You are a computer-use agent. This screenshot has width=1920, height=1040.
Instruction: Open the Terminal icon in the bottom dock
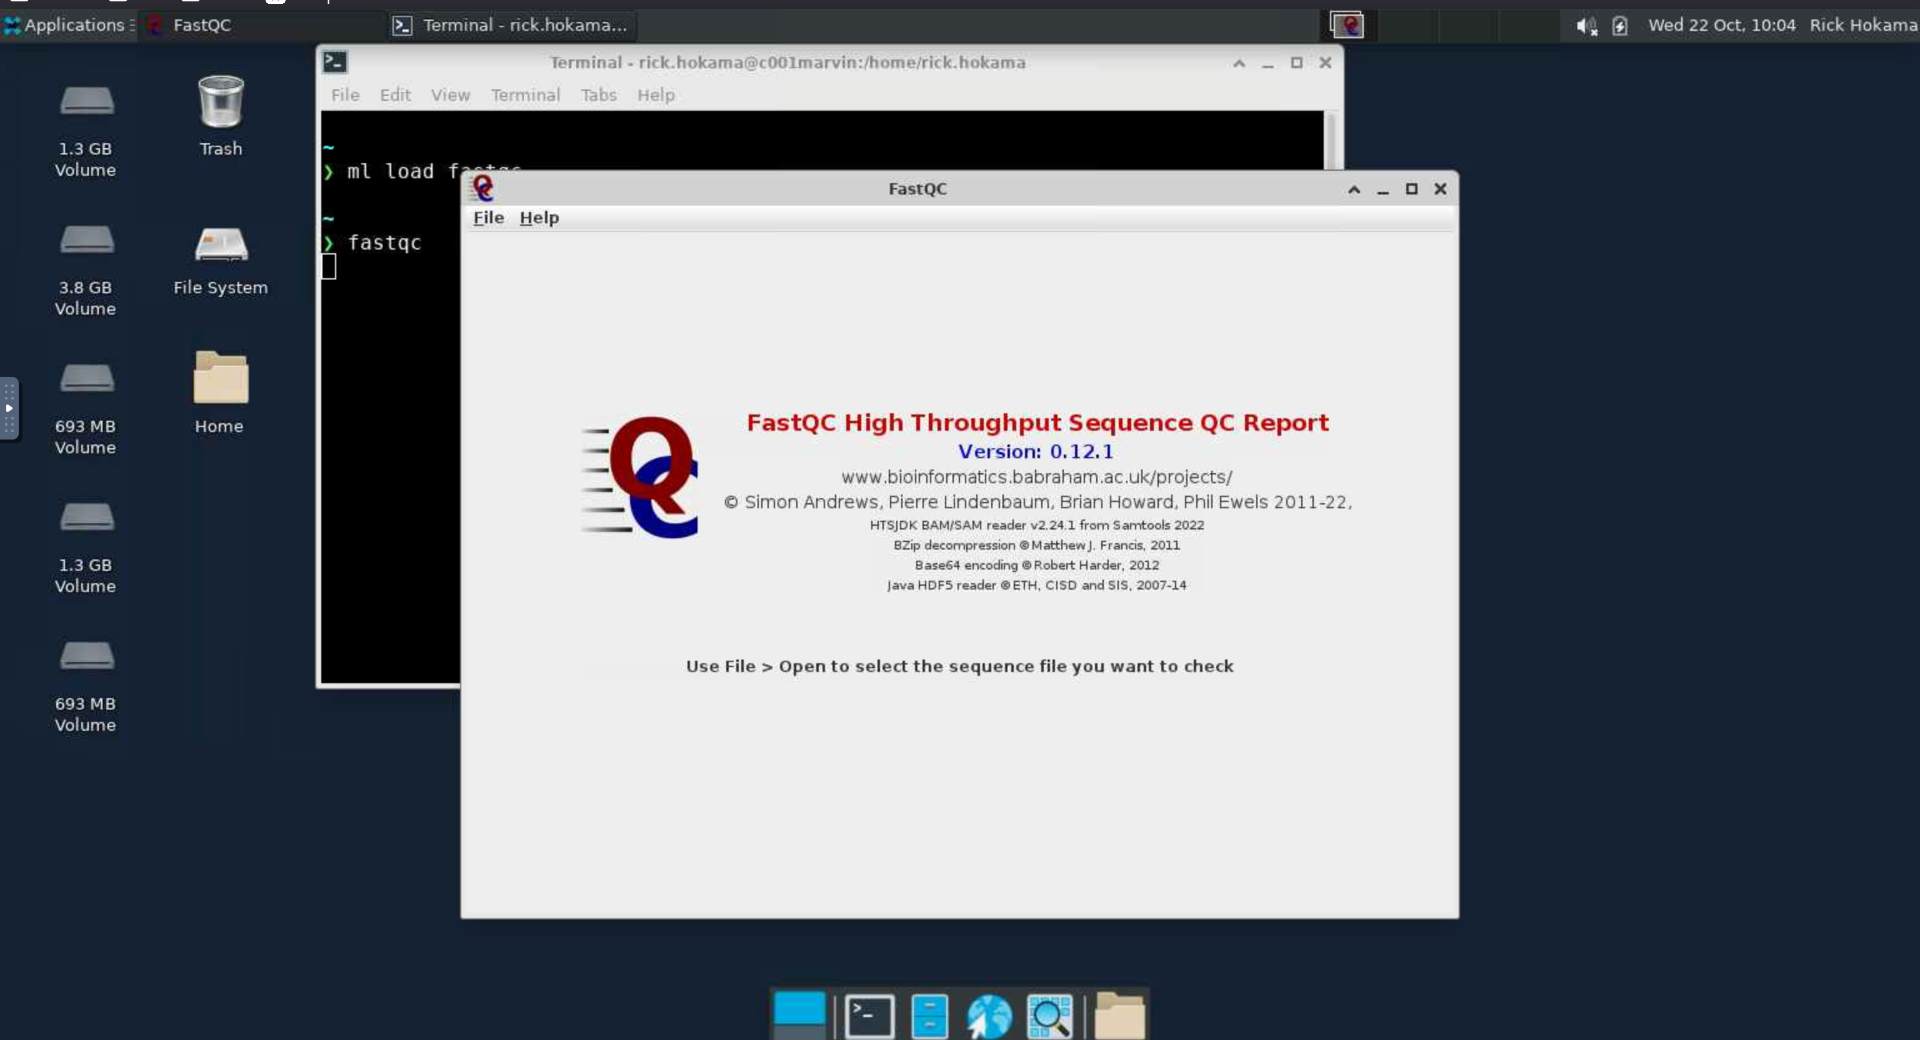pos(866,1015)
